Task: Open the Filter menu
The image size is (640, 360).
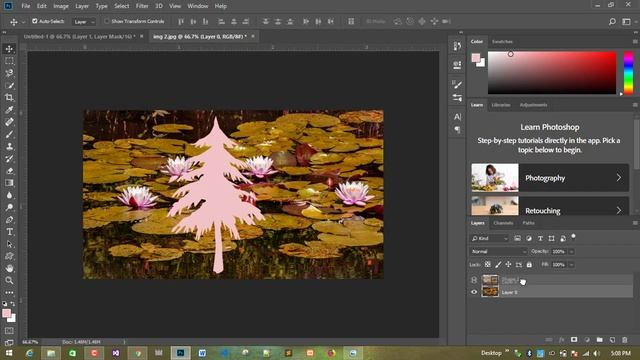Action: pyautogui.click(x=142, y=6)
